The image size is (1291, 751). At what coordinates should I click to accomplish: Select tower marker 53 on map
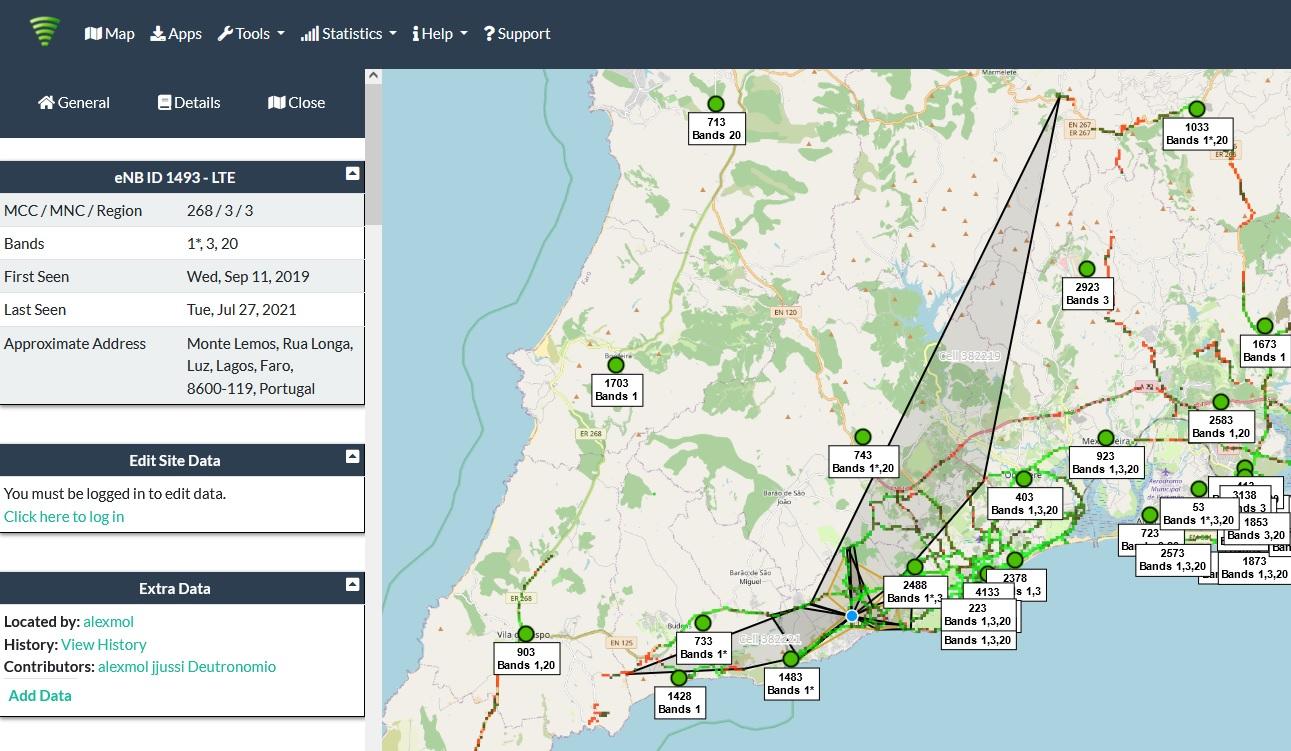click(x=1199, y=489)
